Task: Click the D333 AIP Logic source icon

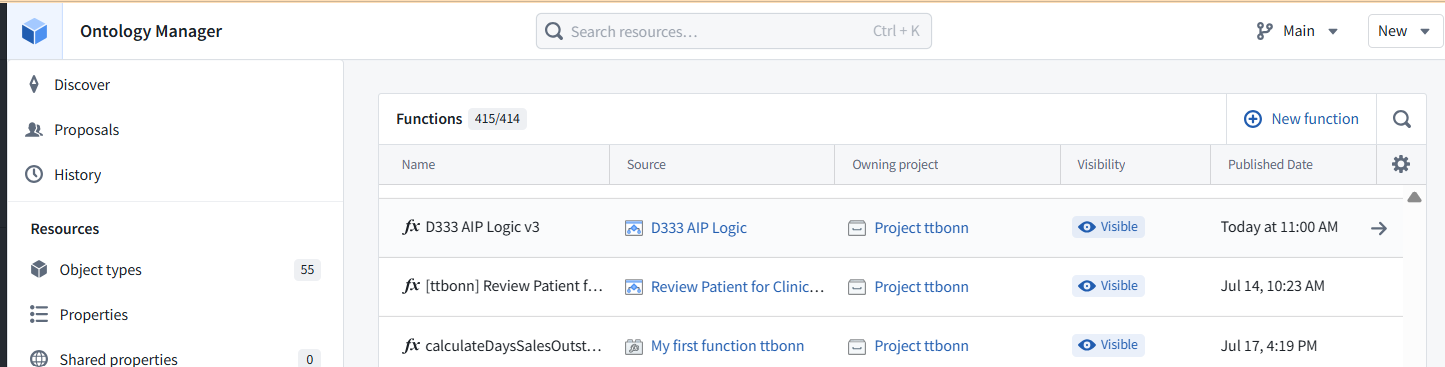Action: click(633, 228)
